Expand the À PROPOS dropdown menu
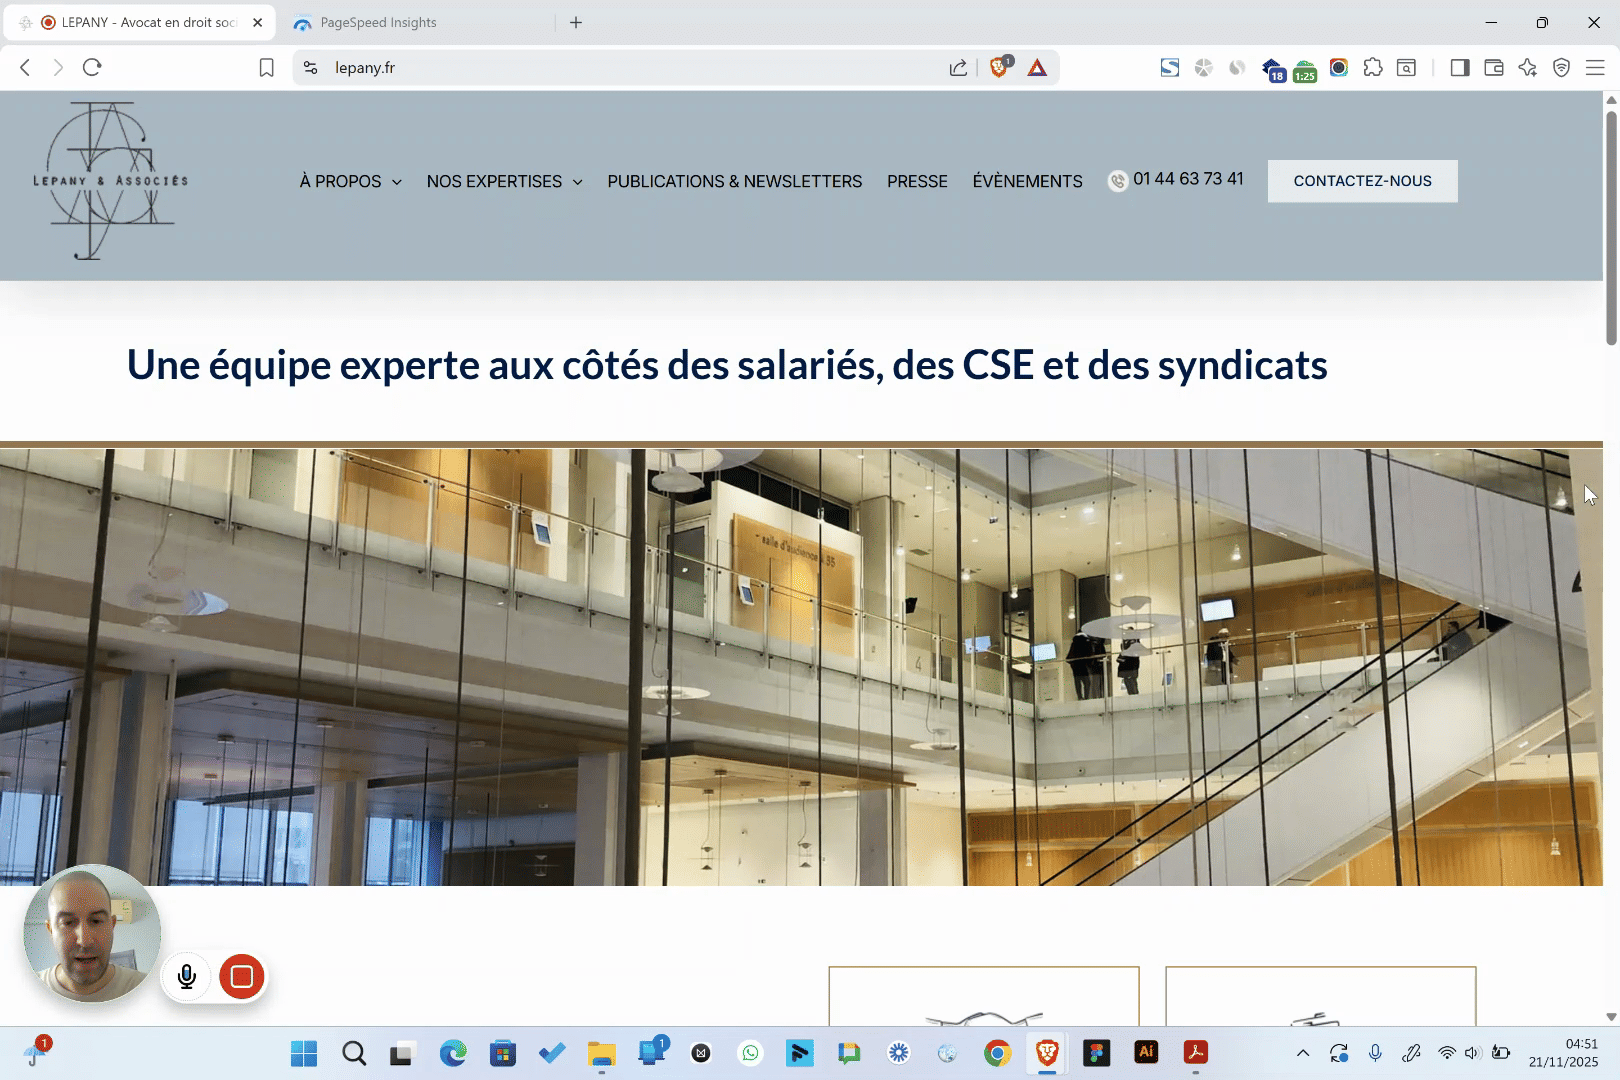Image resolution: width=1620 pixels, height=1080 pixels. (x=350, y=181)
